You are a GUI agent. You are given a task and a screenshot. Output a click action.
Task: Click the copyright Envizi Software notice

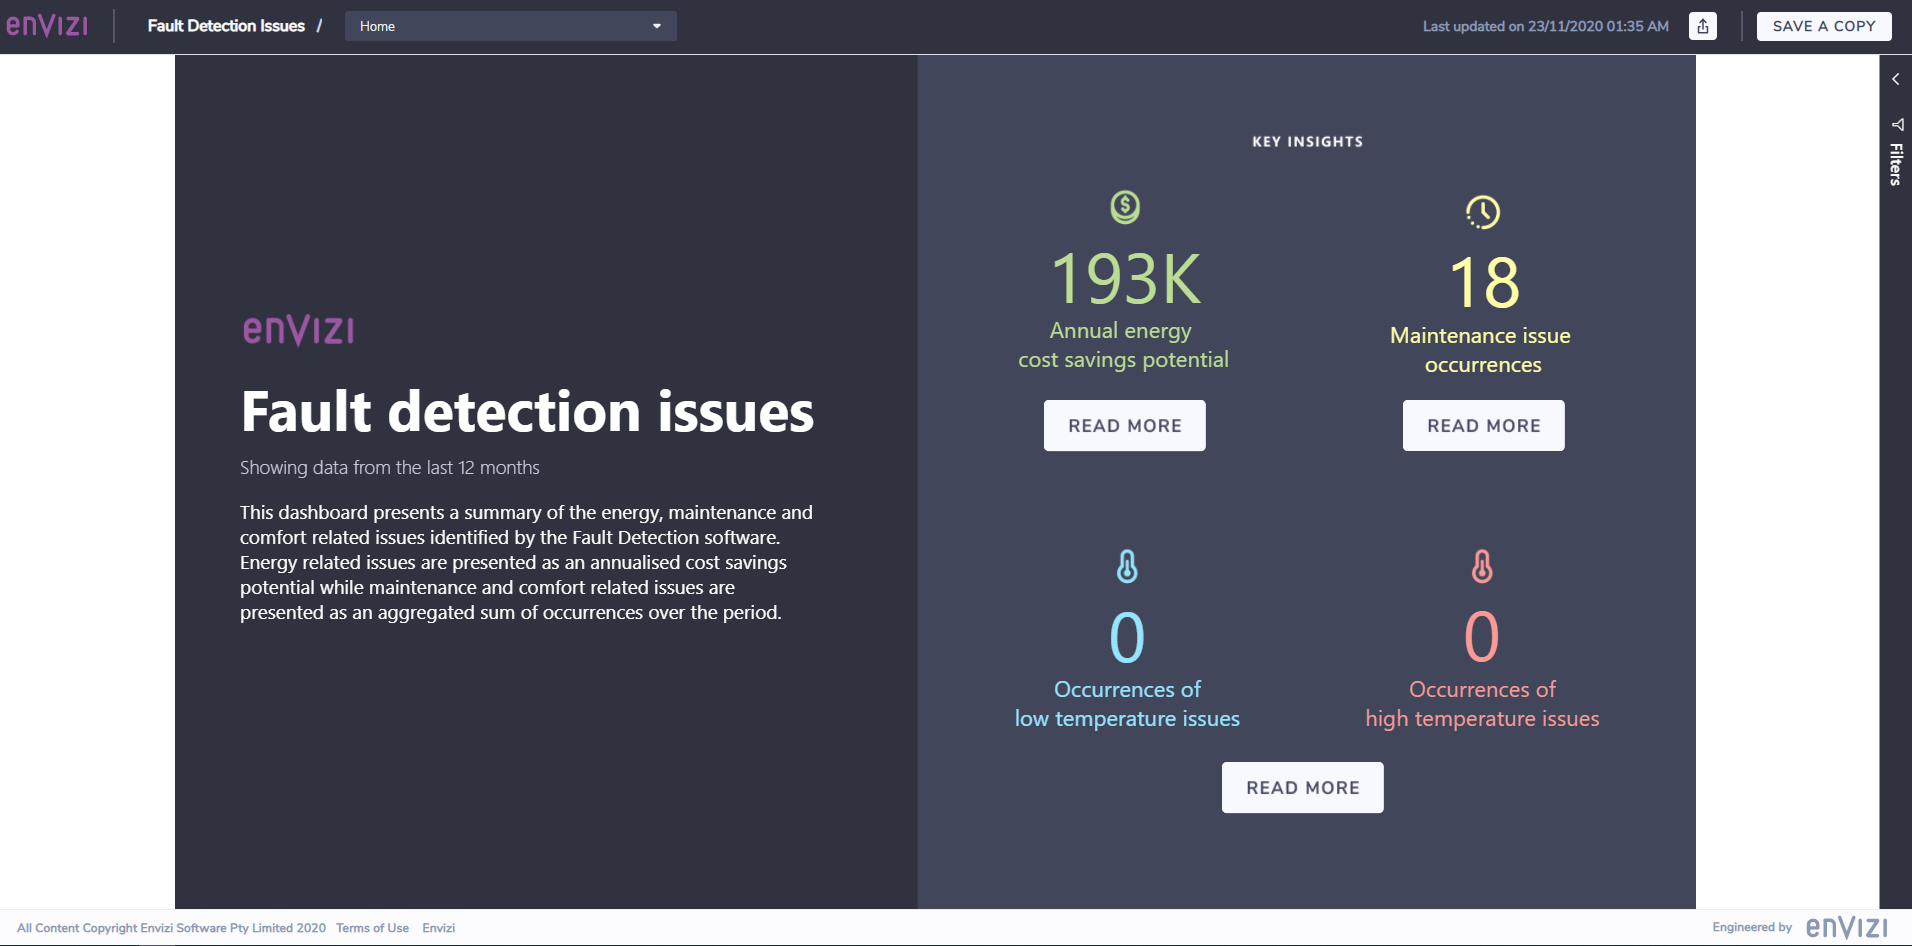point(171,928)
